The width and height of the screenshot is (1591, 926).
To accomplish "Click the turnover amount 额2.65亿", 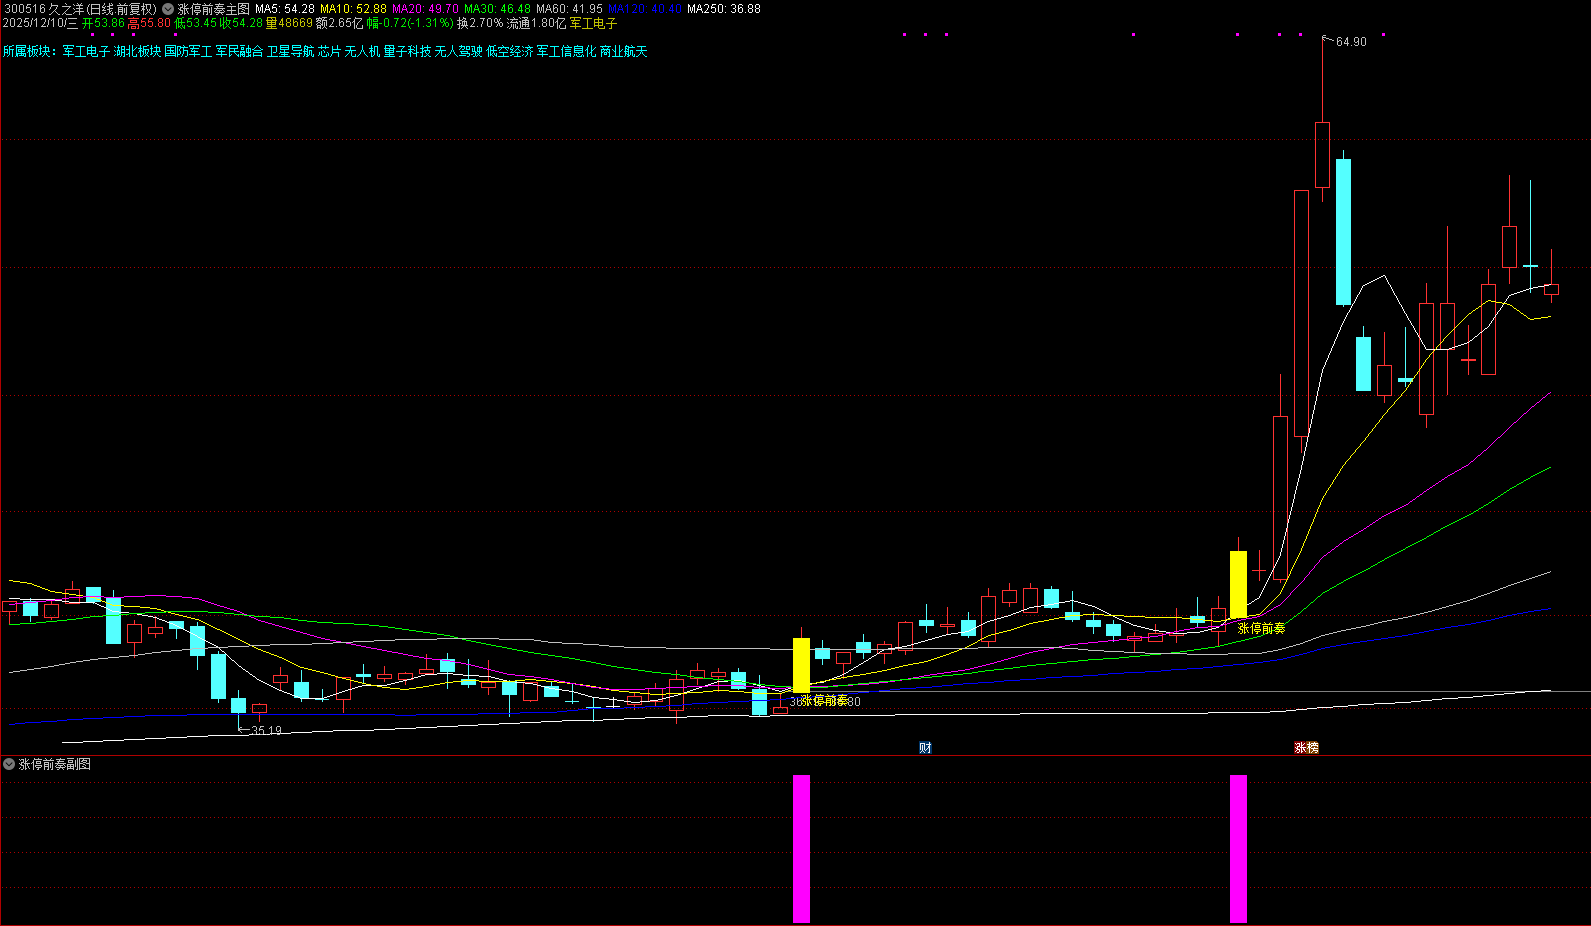I will pyautogui.click(x=340, y=23).
